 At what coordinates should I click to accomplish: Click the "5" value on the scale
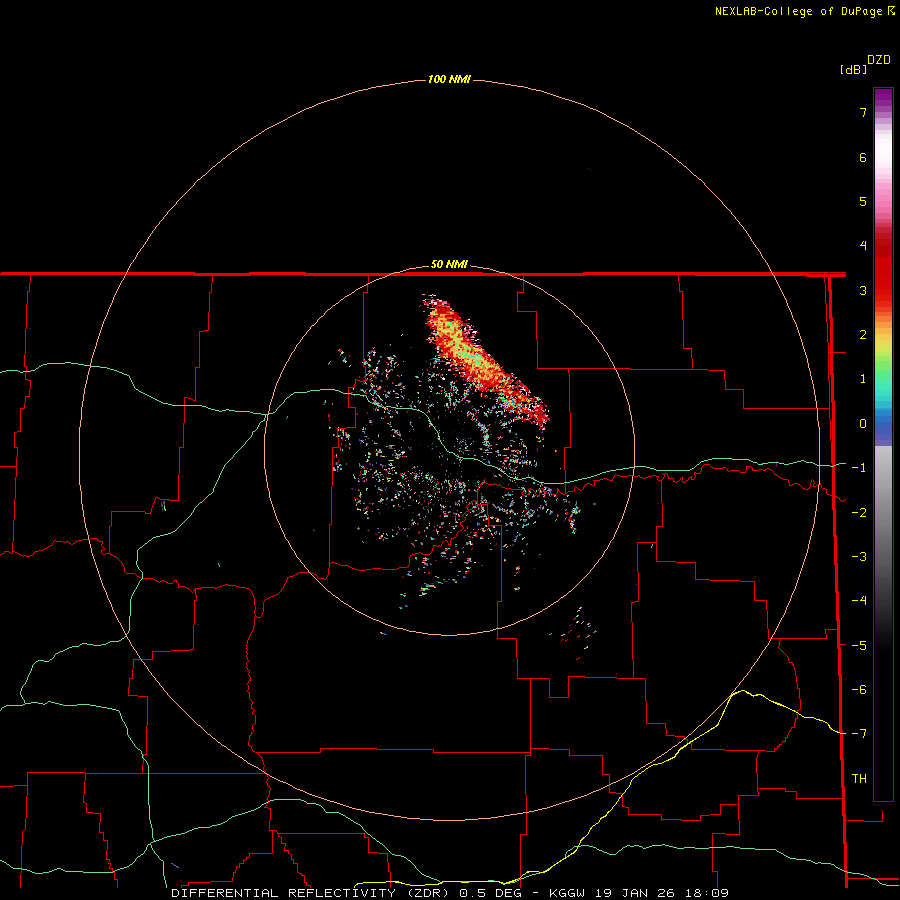pyautogui.click(x=863, y=201)
